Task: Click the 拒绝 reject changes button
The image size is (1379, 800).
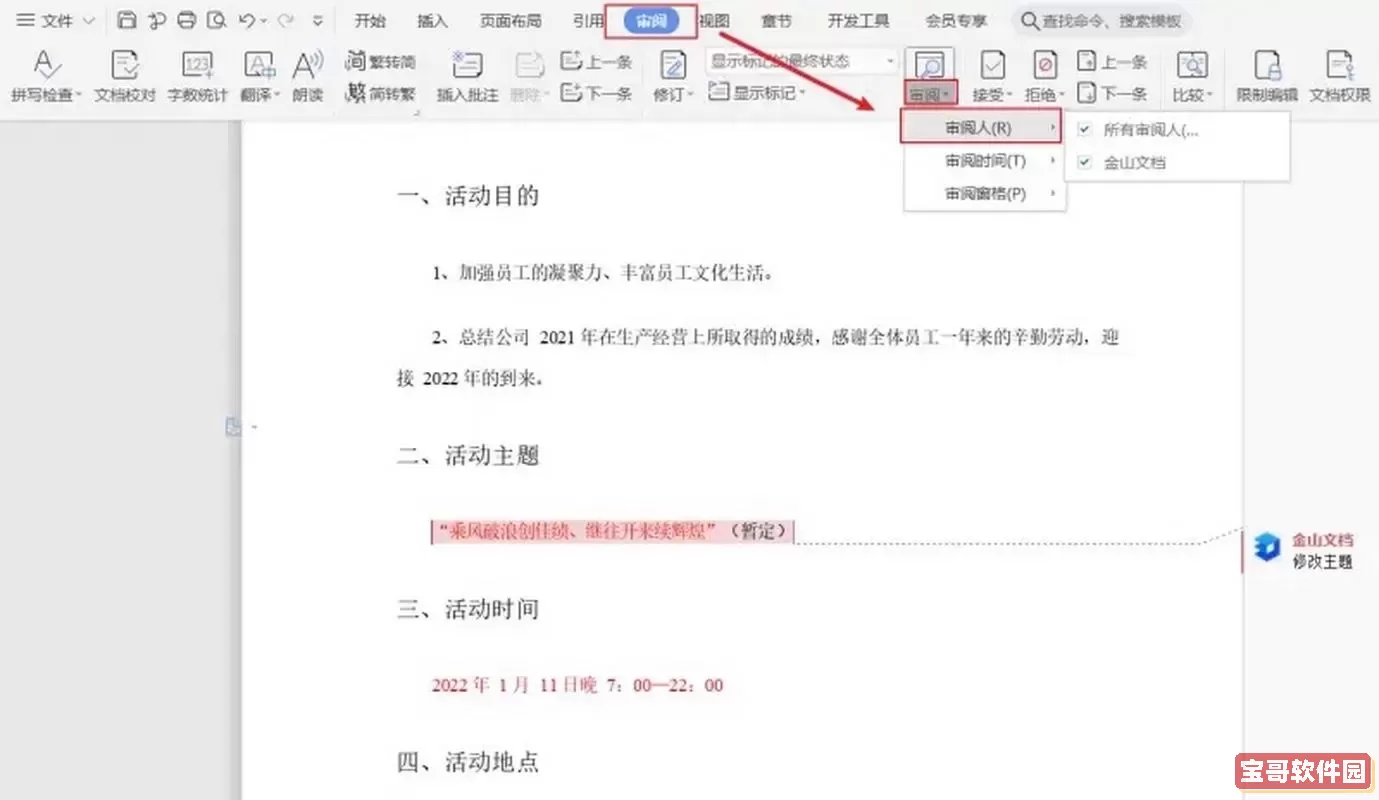Action: click(1045, 68)
